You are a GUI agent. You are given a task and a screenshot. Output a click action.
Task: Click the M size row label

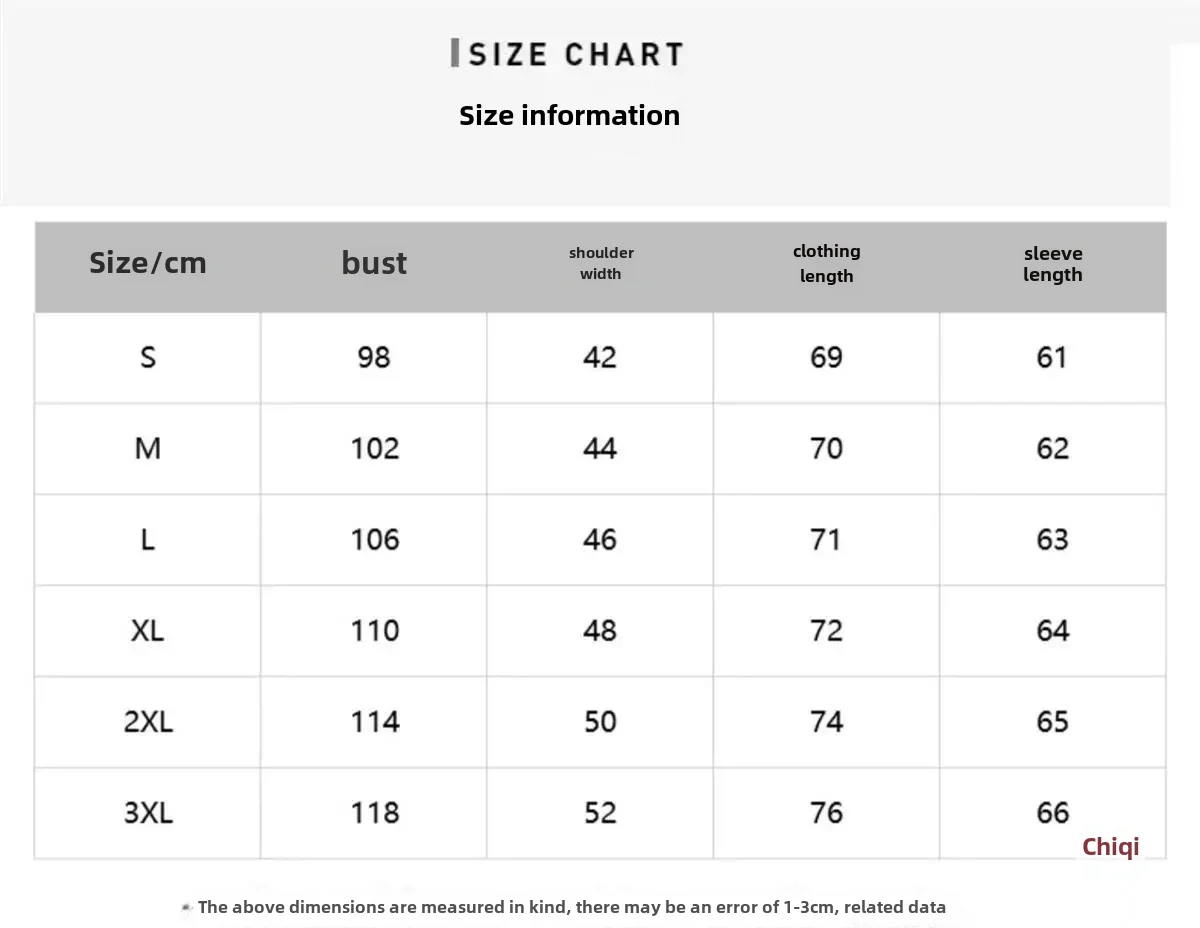tap(148, 448)
